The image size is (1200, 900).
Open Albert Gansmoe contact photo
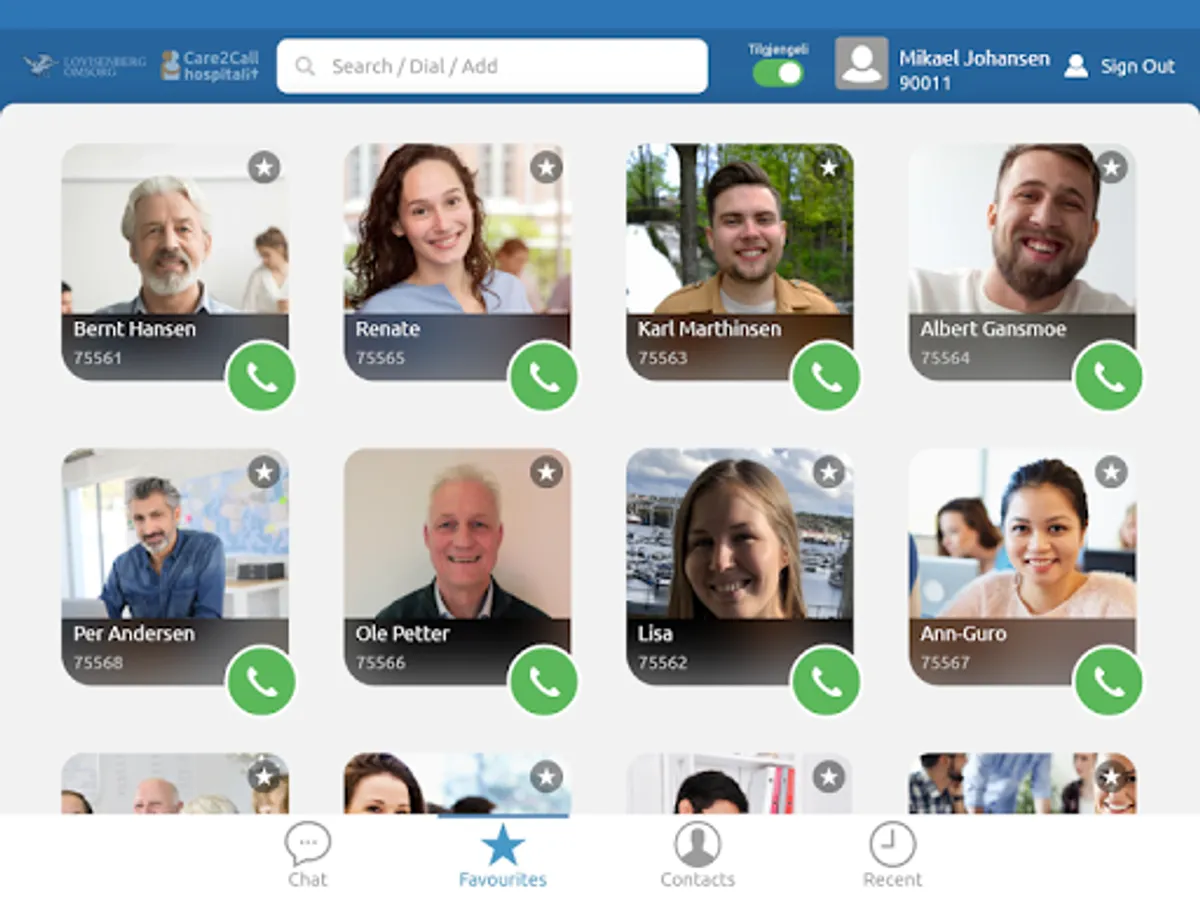point(1022,228)
